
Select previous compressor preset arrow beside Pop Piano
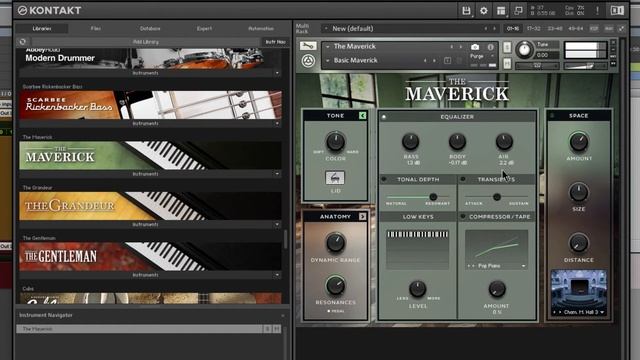click(x=469, y=266)
